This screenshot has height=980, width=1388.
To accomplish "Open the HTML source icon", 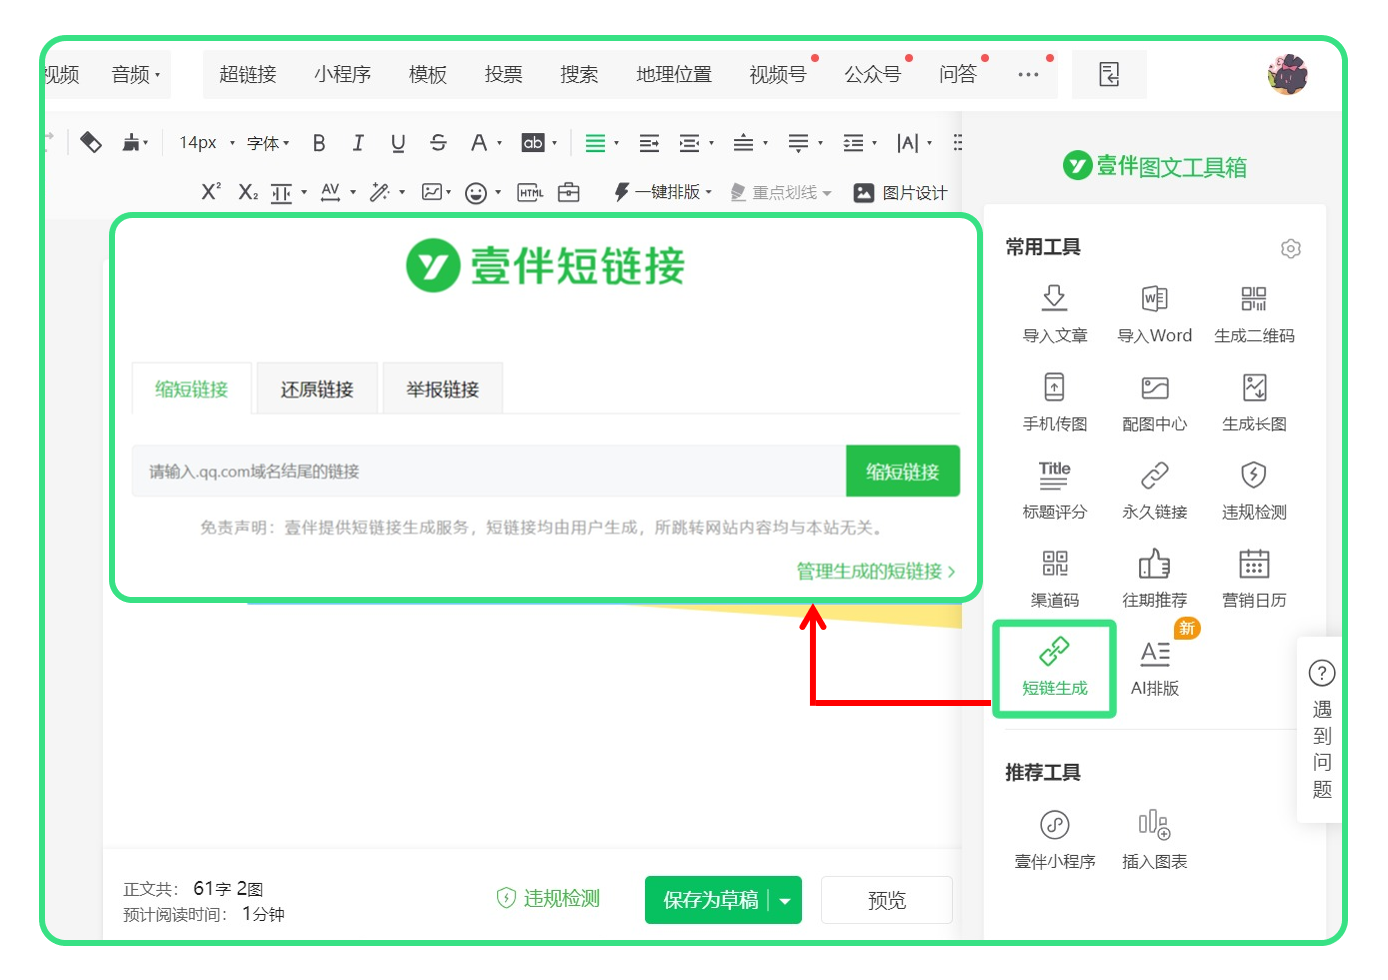I will [530, 193].
